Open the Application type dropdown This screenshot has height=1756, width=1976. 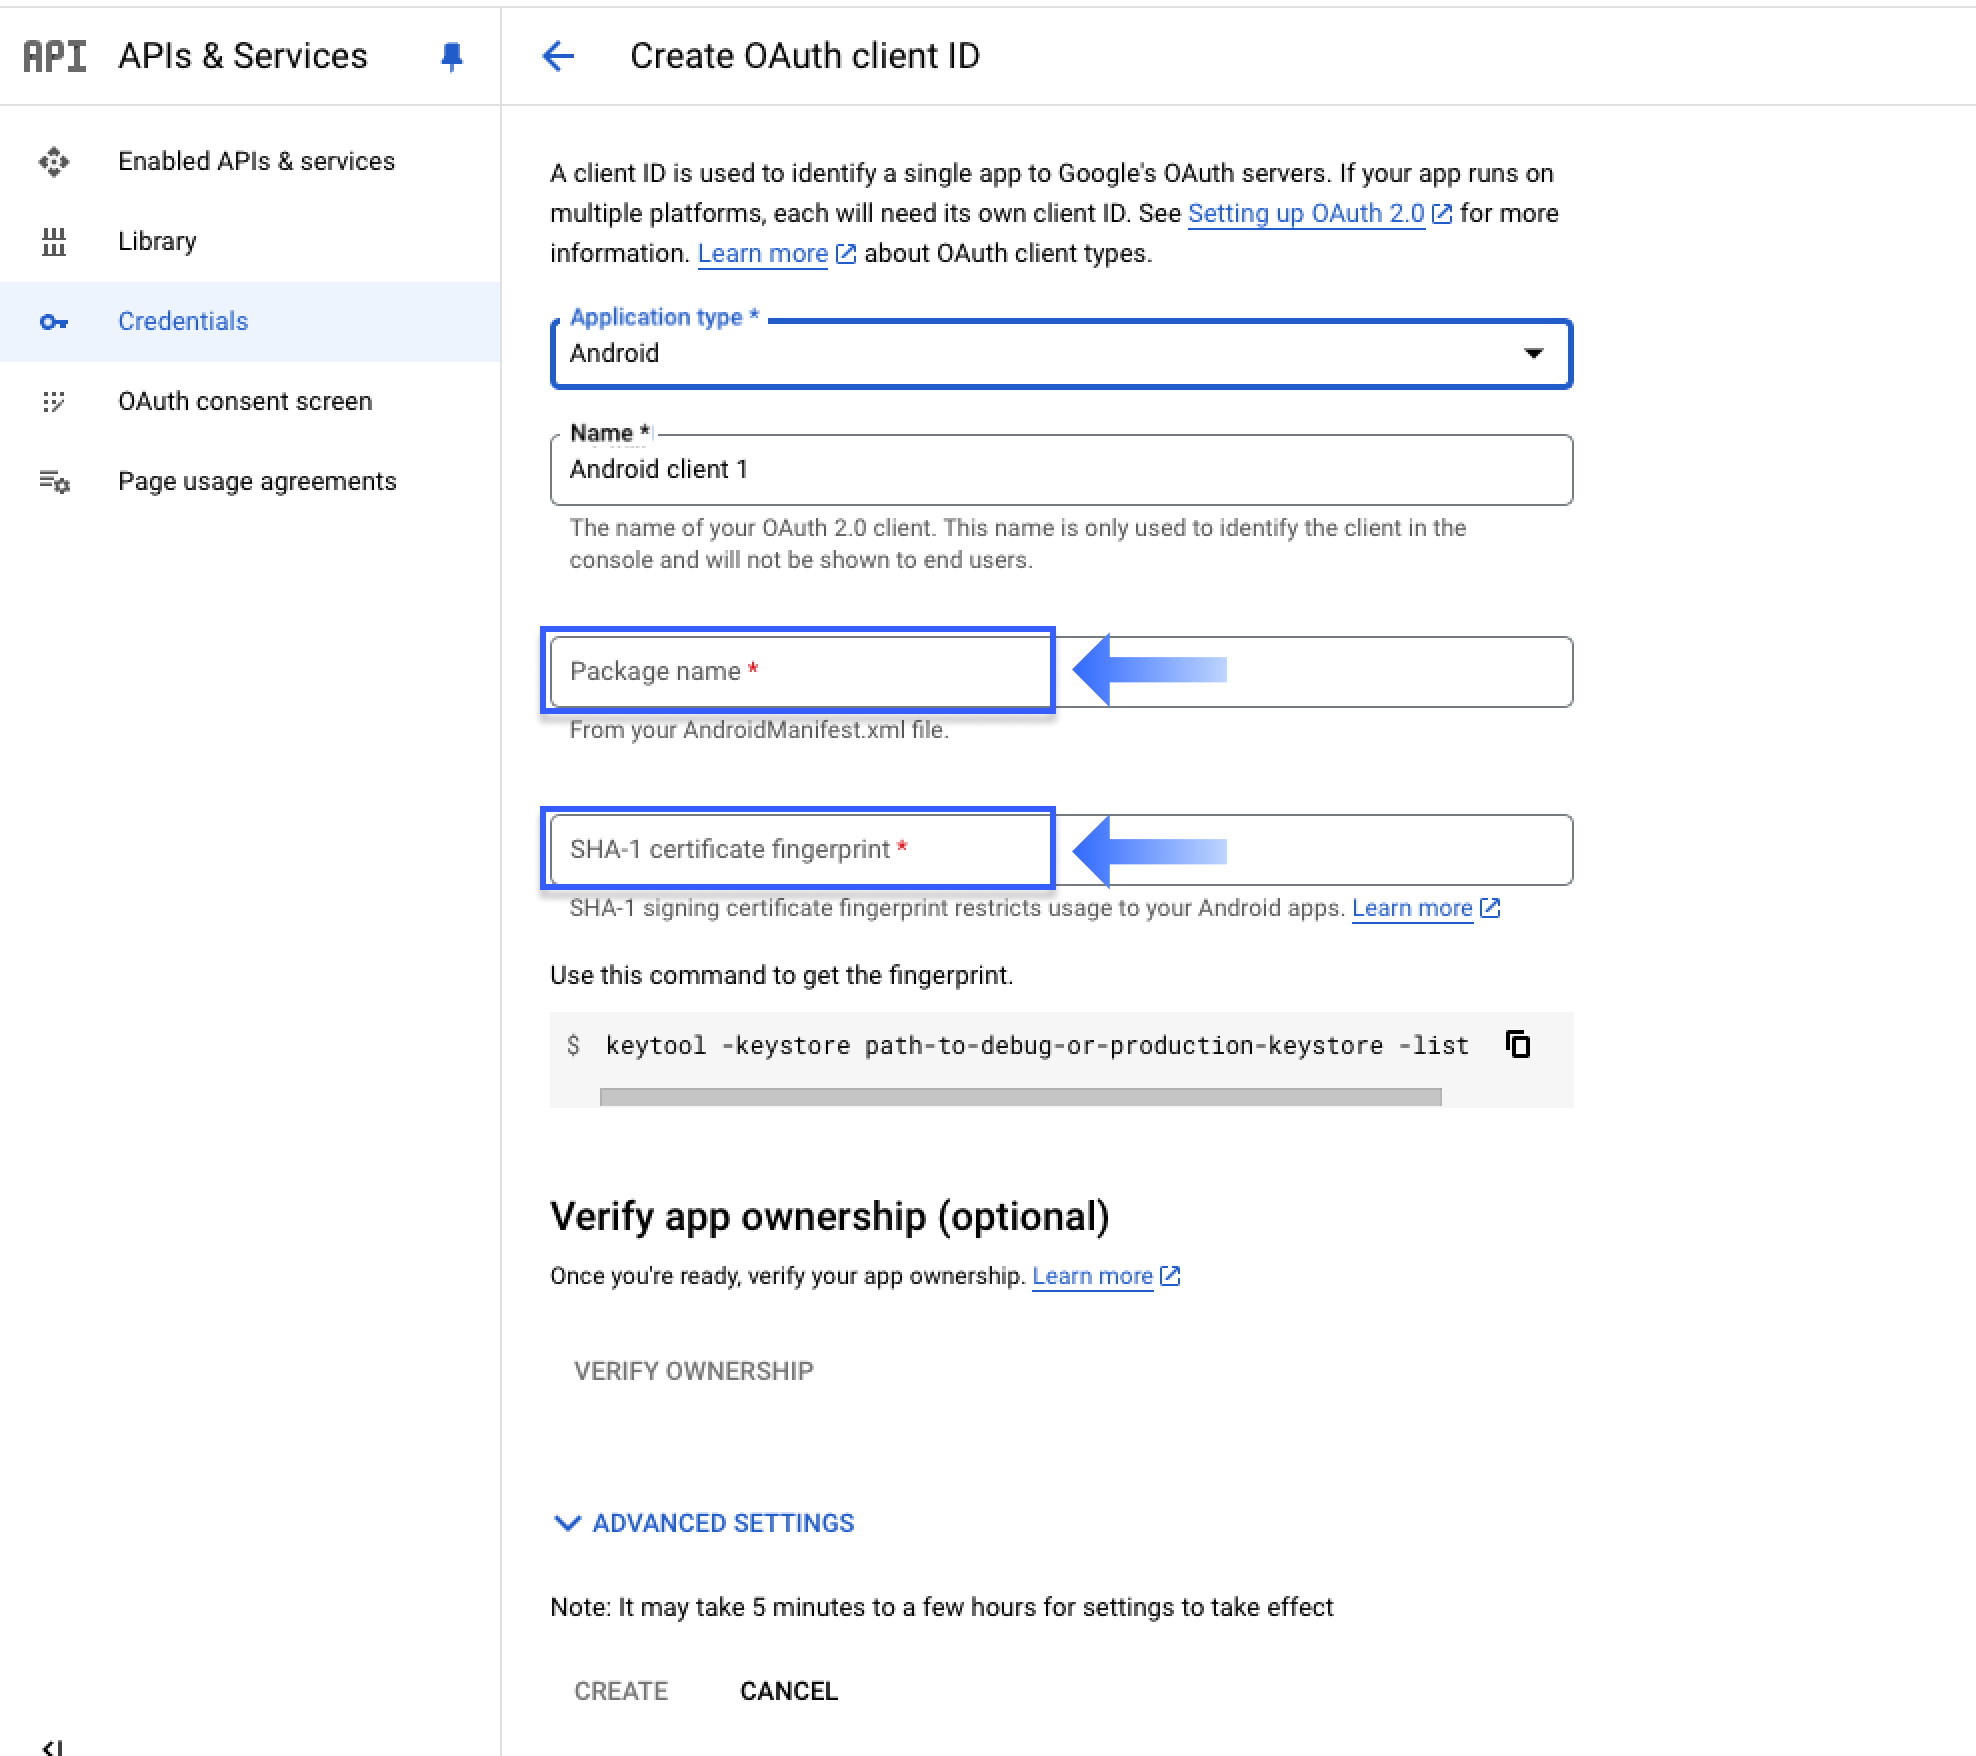pyautogui.click(x=1533, y=353)
